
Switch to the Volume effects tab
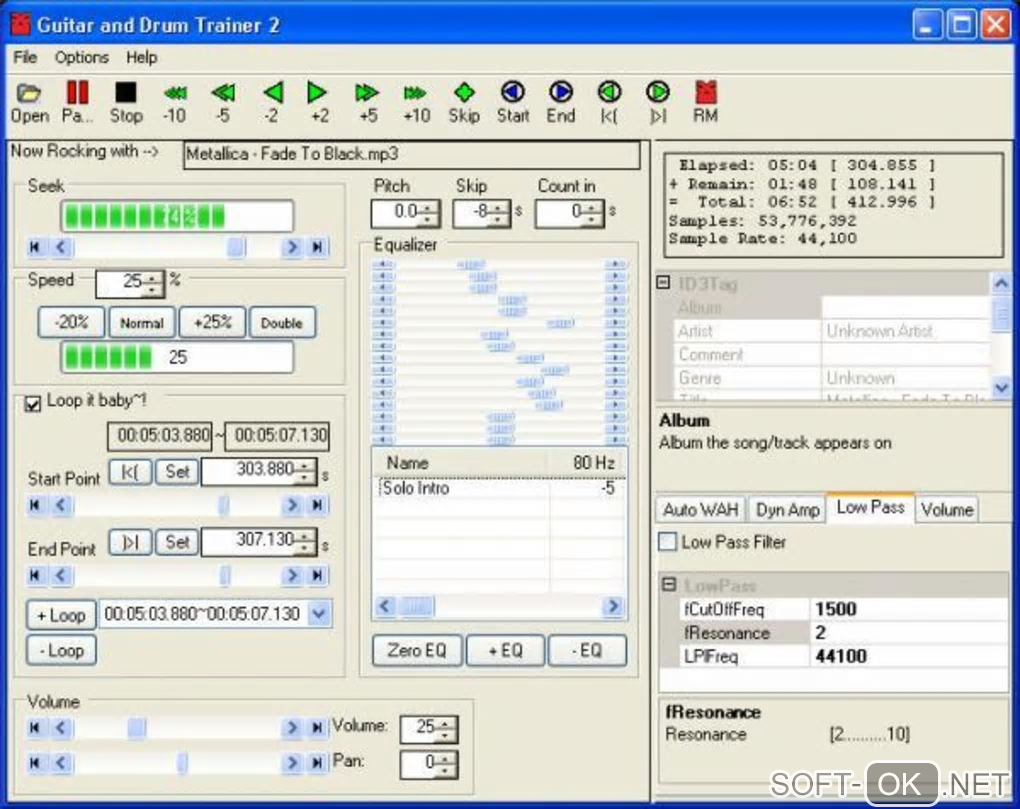(x=946, y=509)
